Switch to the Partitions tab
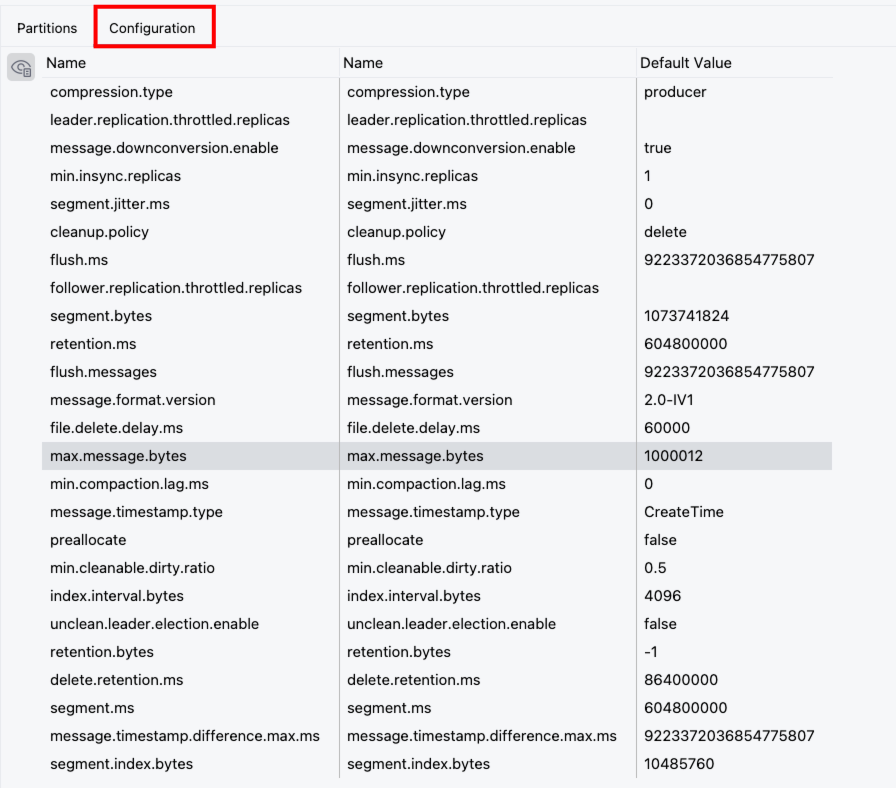The image size is (896, 788). [x=47, y=28]
